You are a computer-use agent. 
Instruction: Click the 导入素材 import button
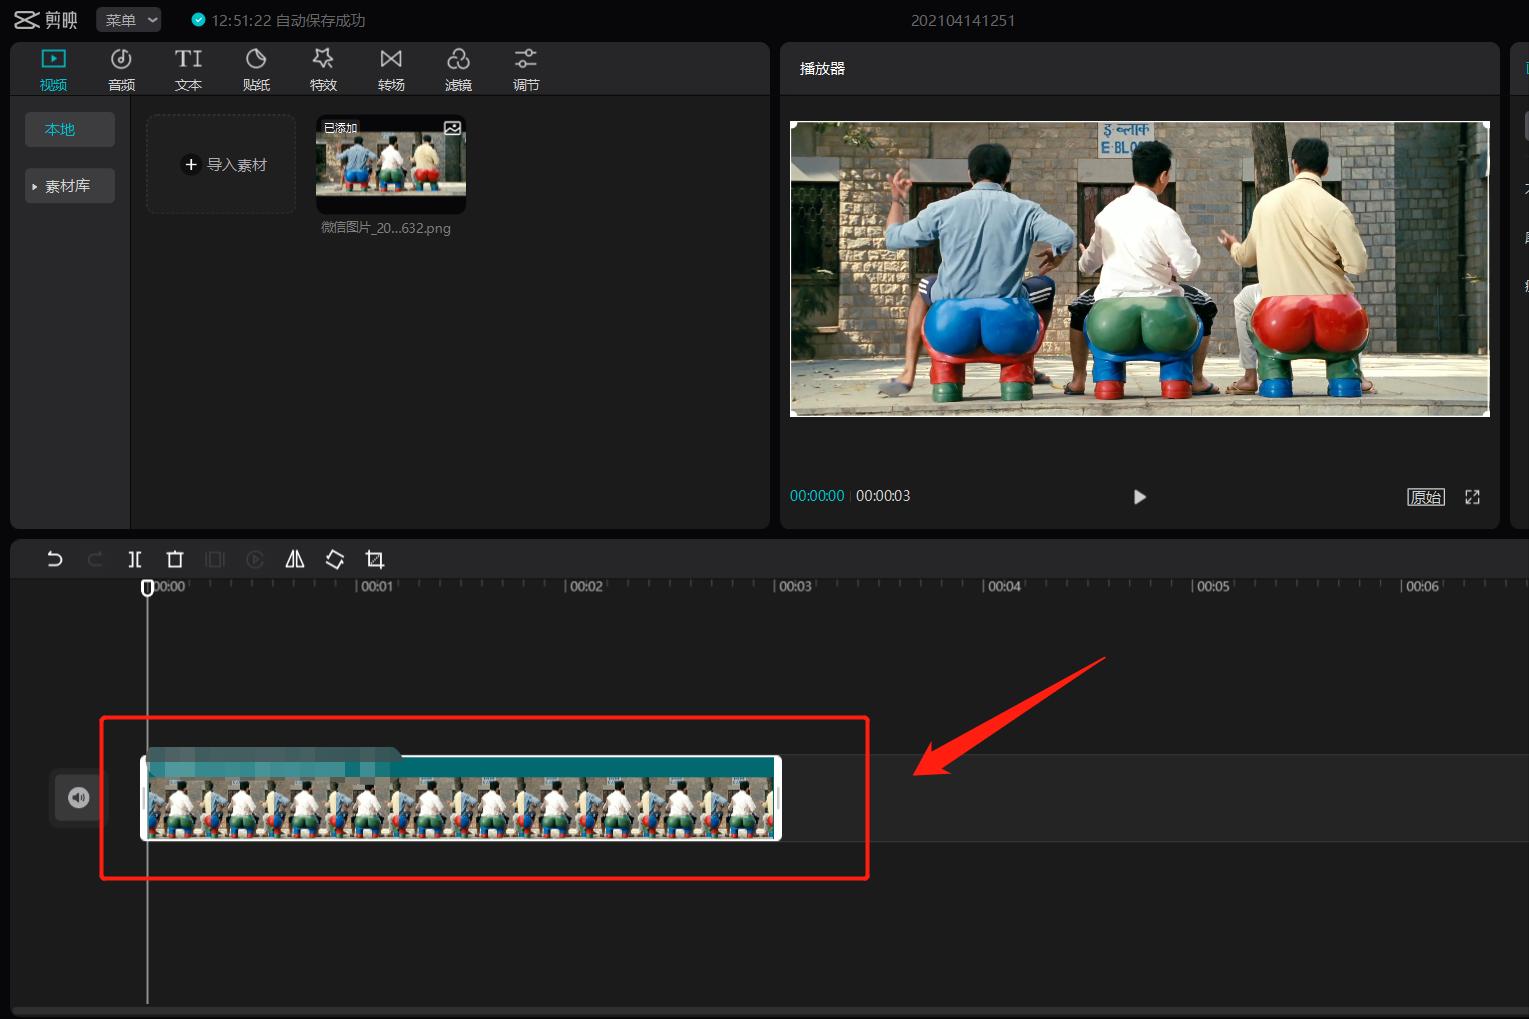[x=222, y=165]
